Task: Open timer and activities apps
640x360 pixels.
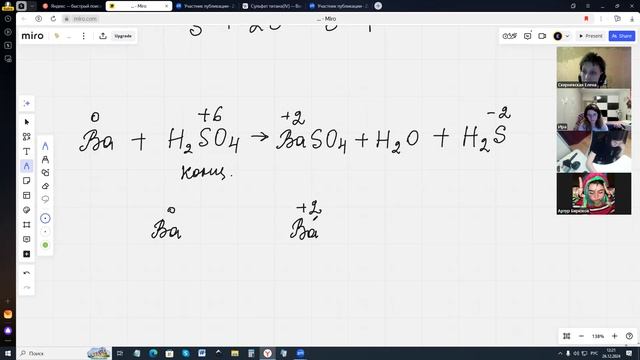Action: [509, 36]
